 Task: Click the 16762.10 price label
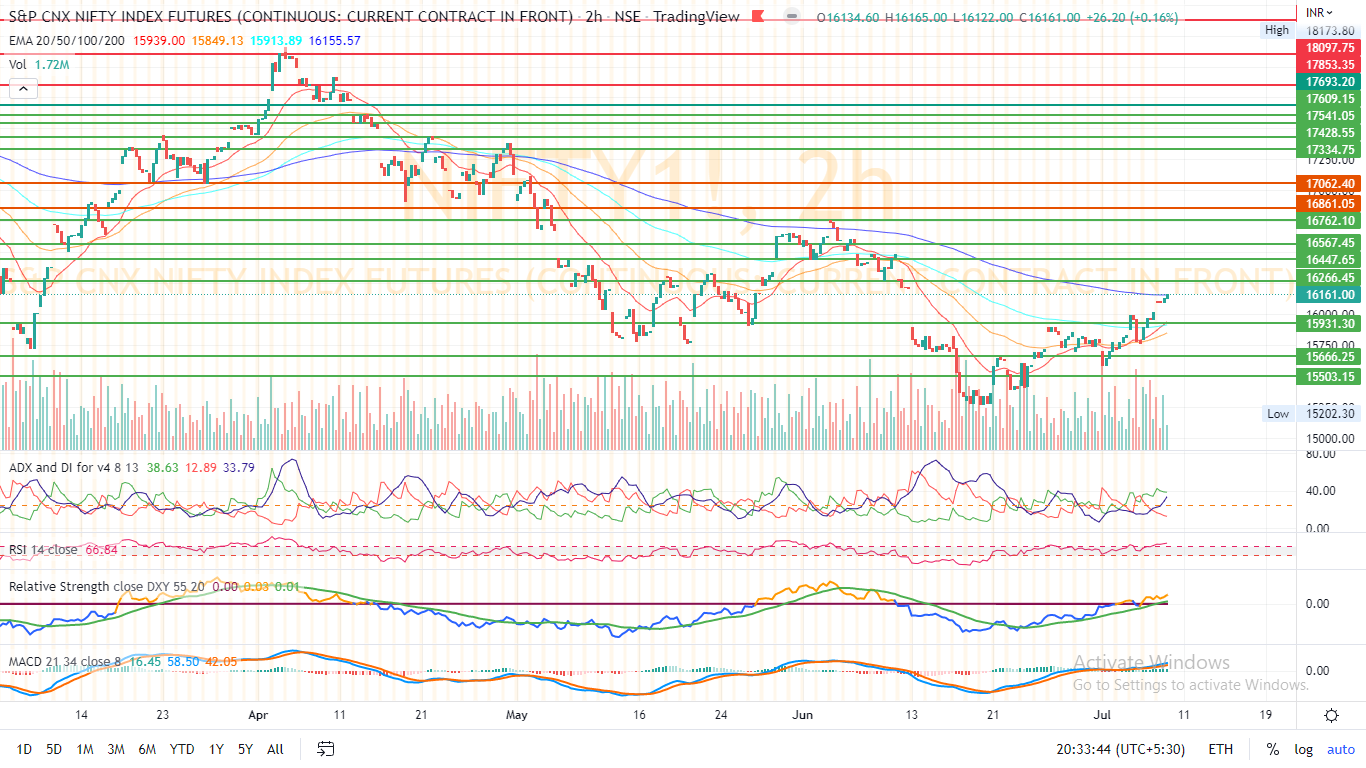click(1330, 221)
